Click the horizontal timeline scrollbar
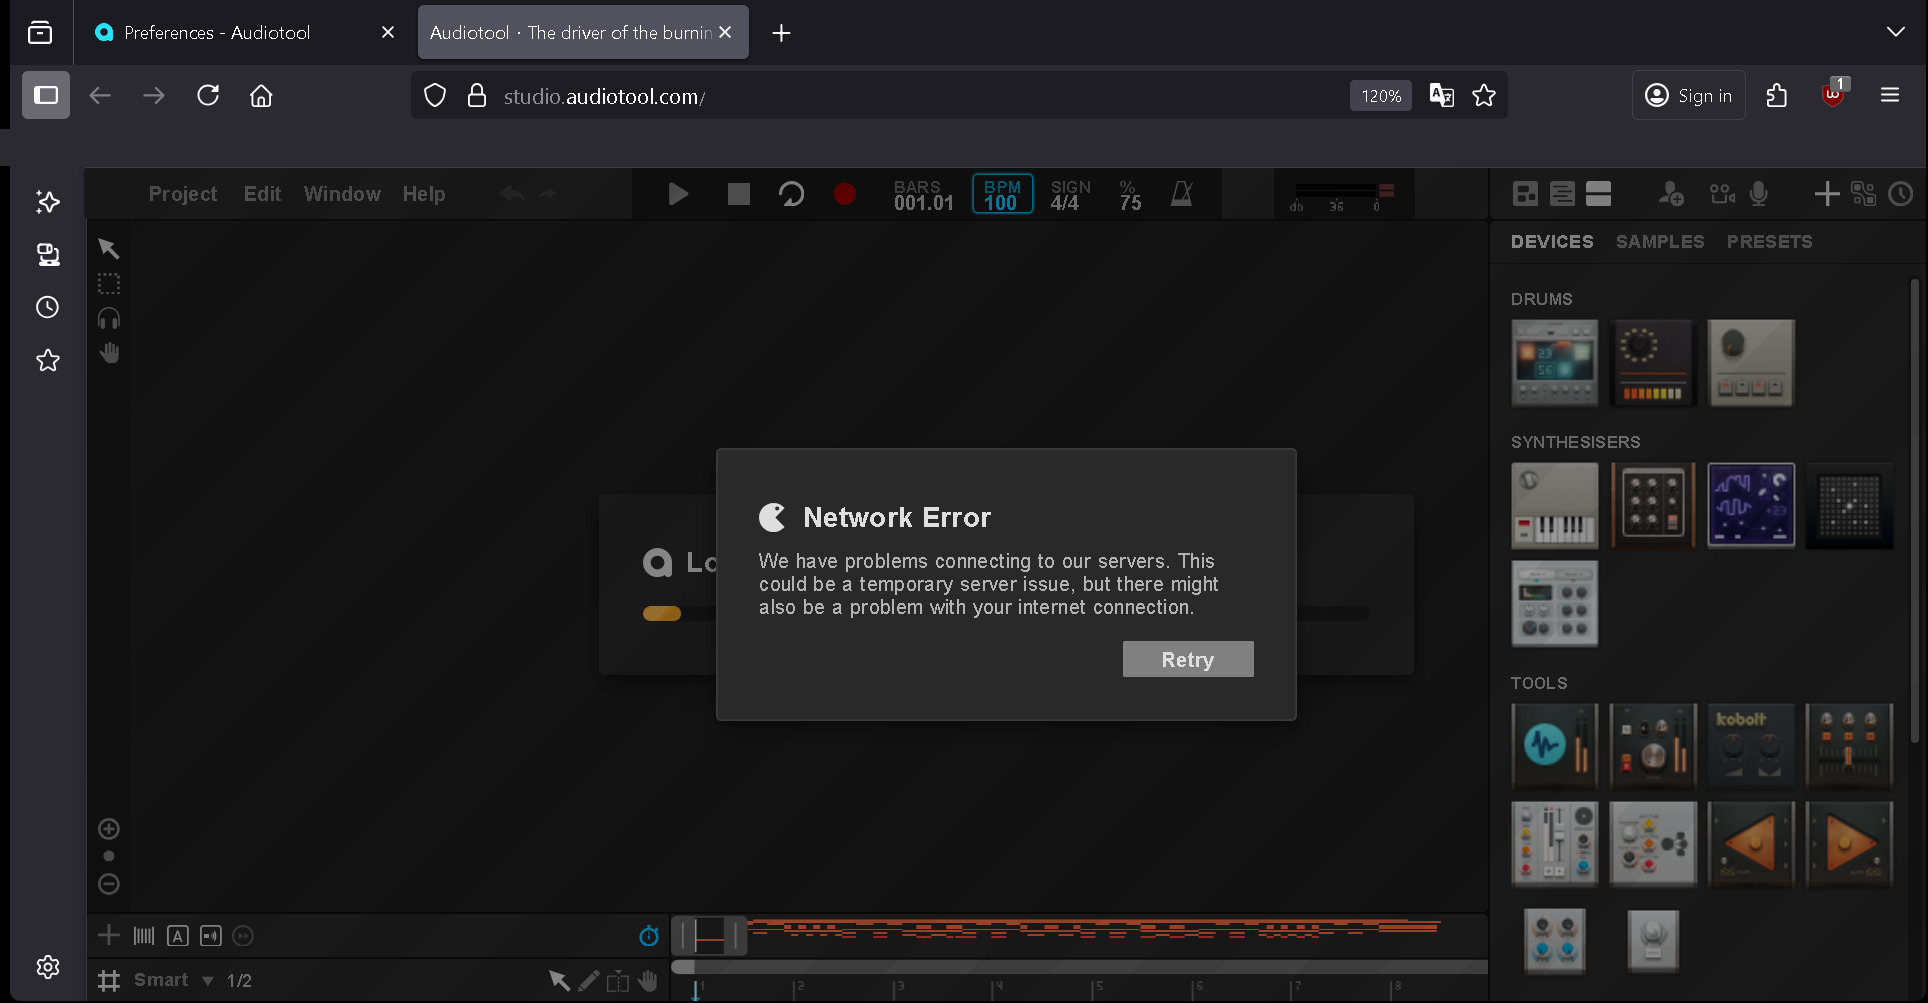 pyautogui.click(x=1079, y=967)
